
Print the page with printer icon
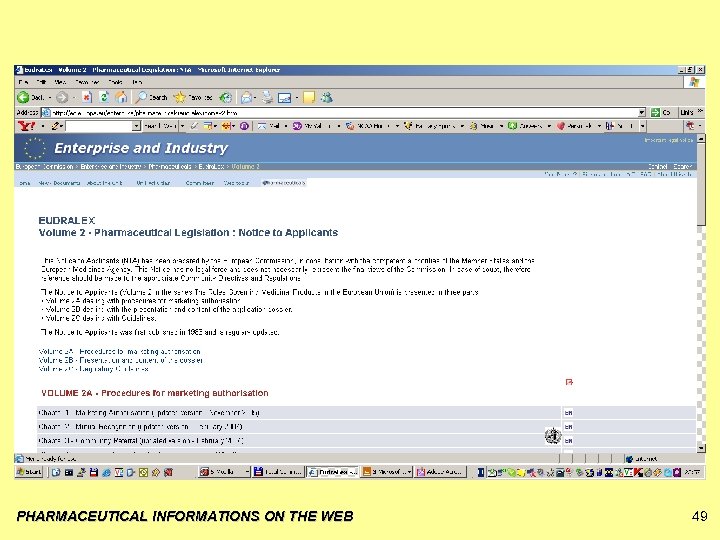click(x=267, y=97)
